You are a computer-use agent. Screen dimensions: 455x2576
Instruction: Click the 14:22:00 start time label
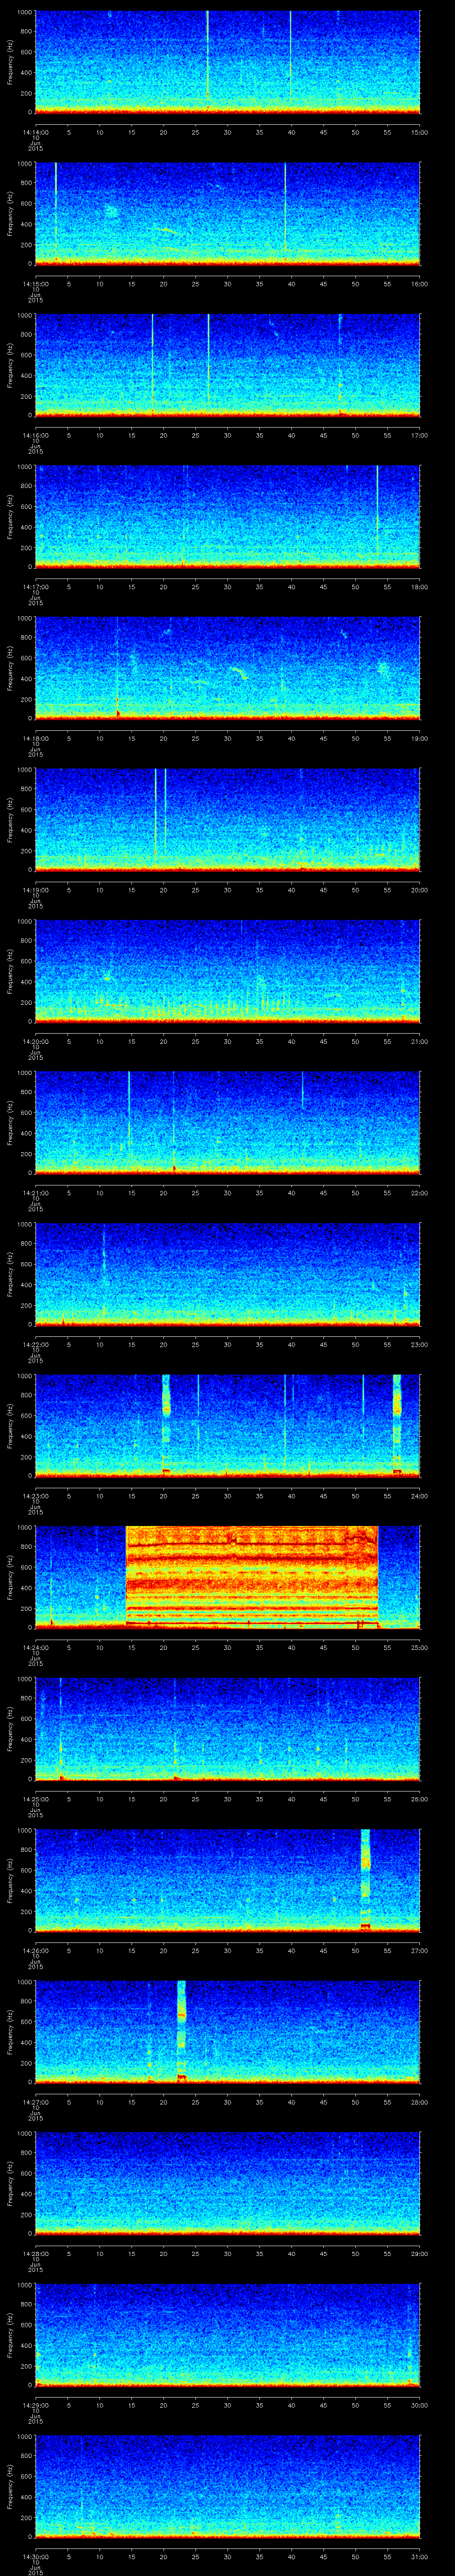[x=35, y=1344]
